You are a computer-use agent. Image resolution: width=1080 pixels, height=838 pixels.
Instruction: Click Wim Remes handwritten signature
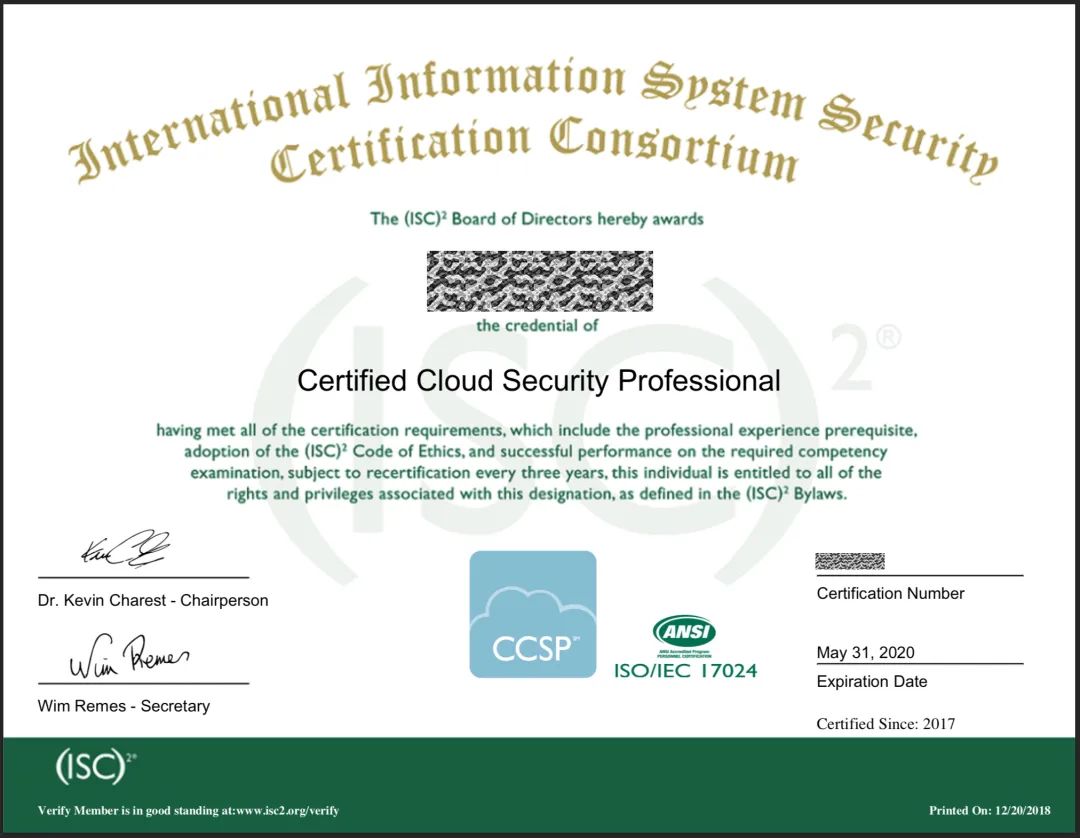(x=129, y=656)
